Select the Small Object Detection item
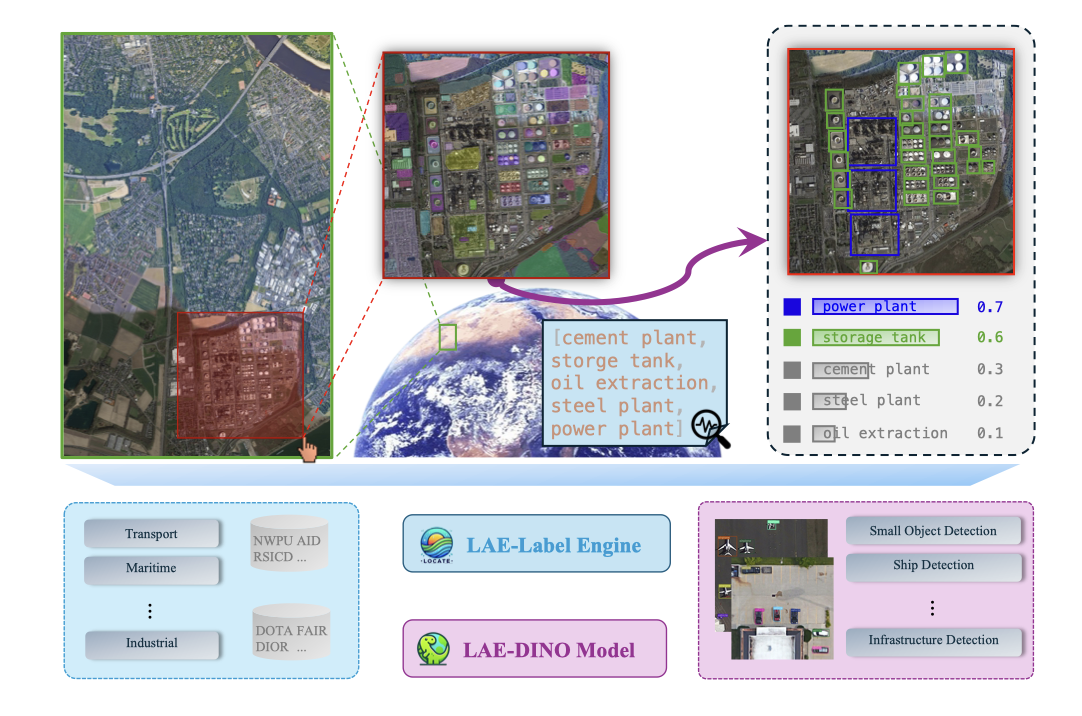 click(x=933, y=531)
